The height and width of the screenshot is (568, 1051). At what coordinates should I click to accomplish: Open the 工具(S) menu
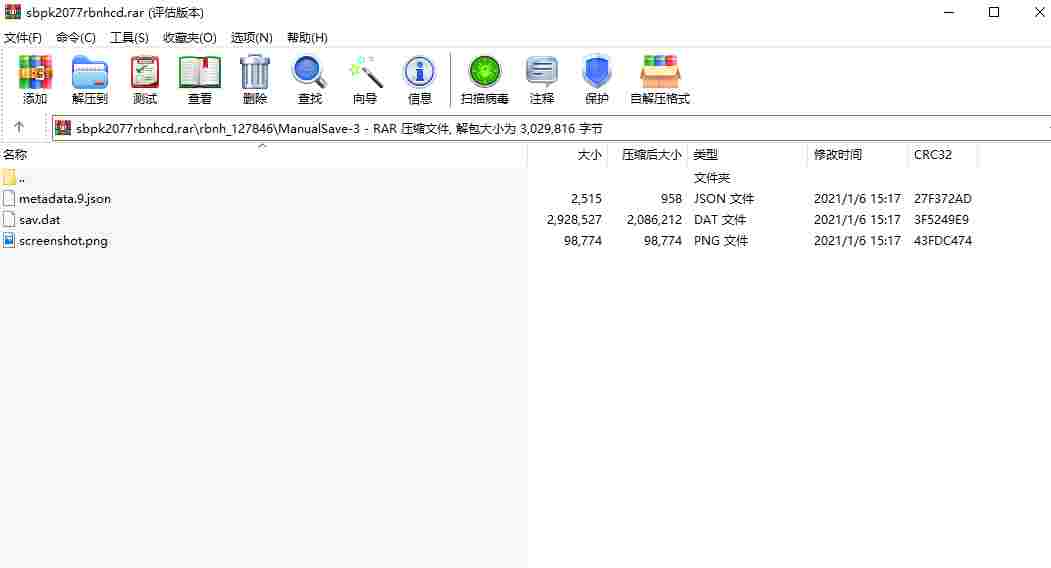coord(129,38)
